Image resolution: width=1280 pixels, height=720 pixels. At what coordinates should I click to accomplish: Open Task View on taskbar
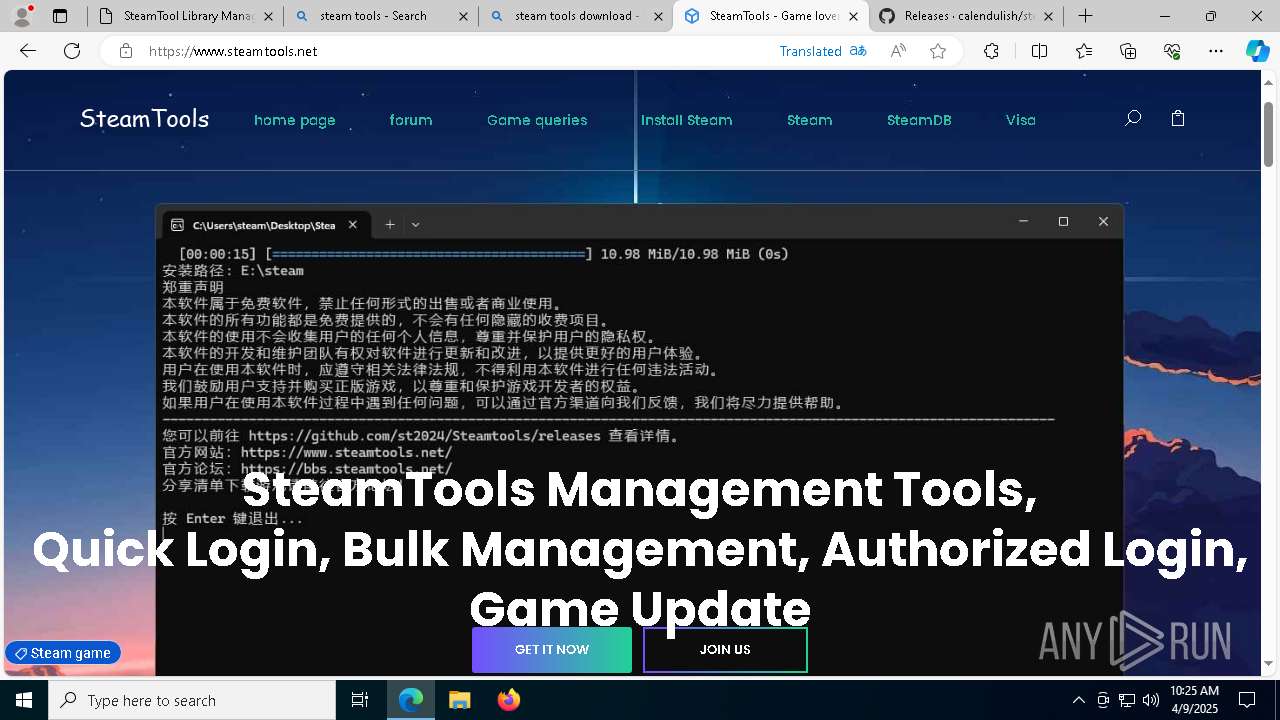click(360, 700)
